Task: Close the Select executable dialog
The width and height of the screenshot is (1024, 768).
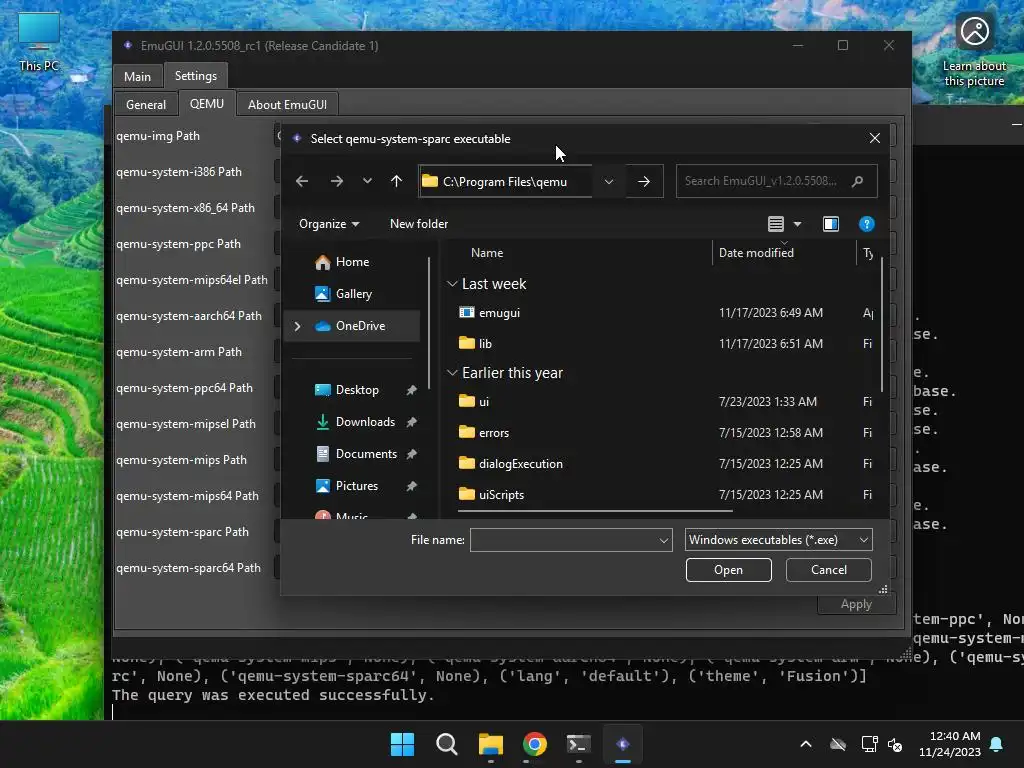Action: [x=874, y=138]
